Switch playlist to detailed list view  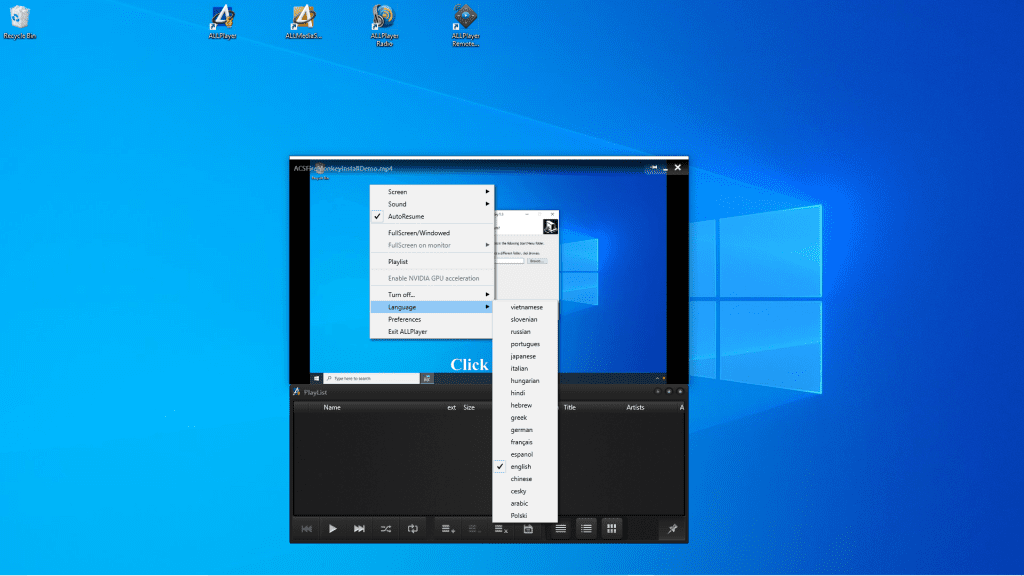point(586,528)
